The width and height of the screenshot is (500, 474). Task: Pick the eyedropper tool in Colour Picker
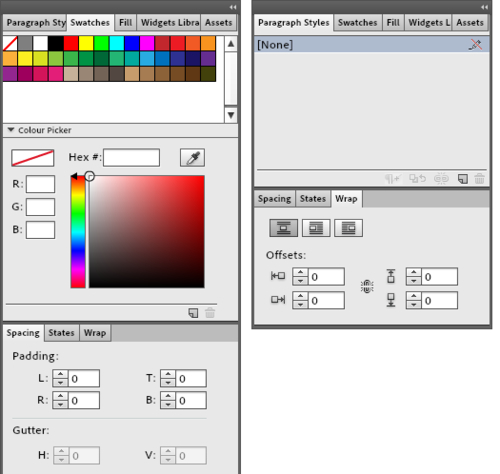click(192, 158)
